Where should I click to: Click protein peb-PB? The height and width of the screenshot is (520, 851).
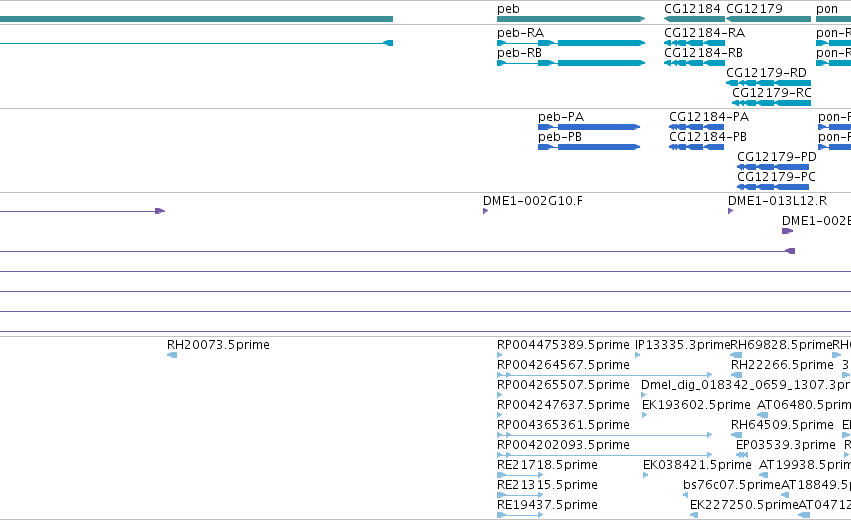(560, 137)
